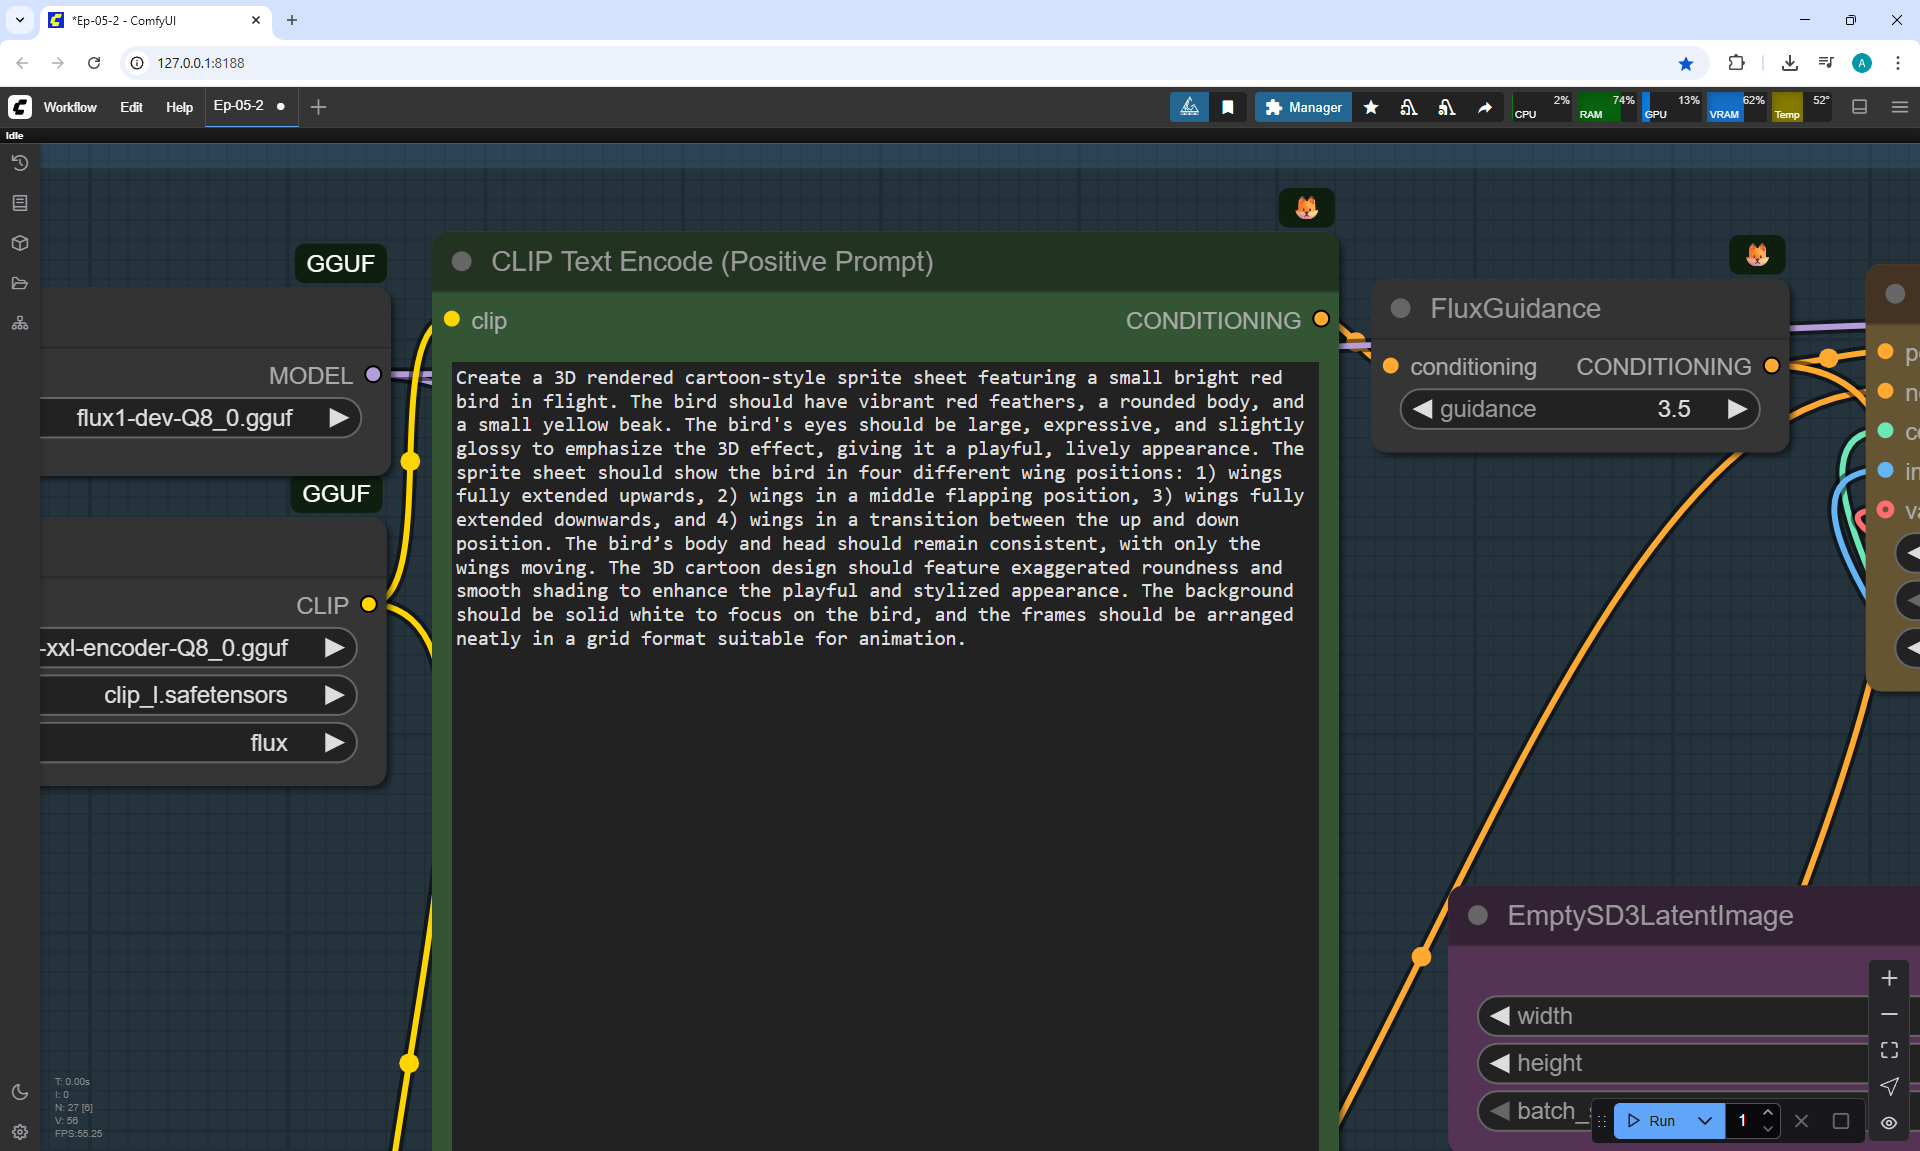This screenshot has height=1151, width=1920.
Task: Click the share arrow icon in toolbar
Action: point(1485,107)
